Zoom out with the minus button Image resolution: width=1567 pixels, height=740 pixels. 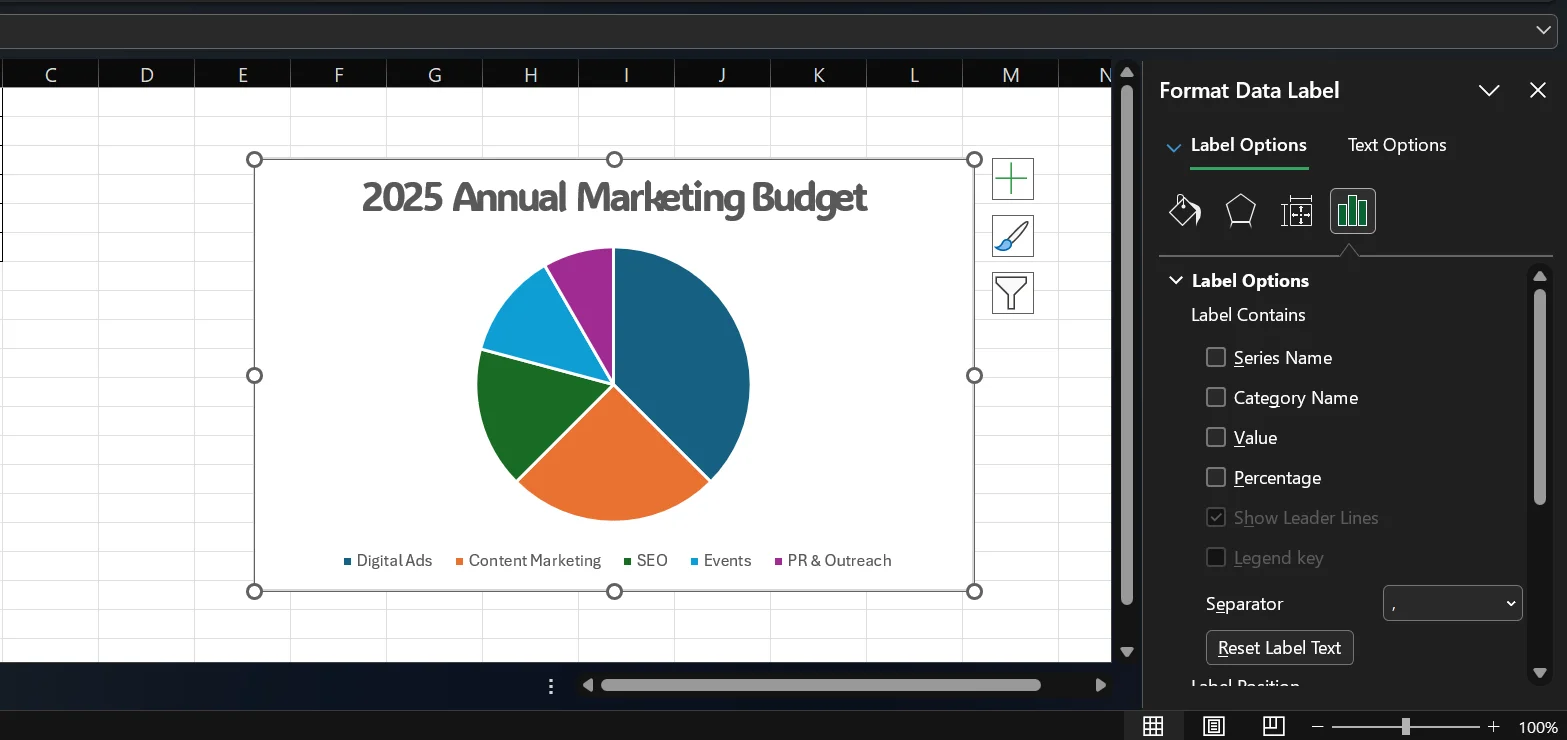click(1318, 727)
